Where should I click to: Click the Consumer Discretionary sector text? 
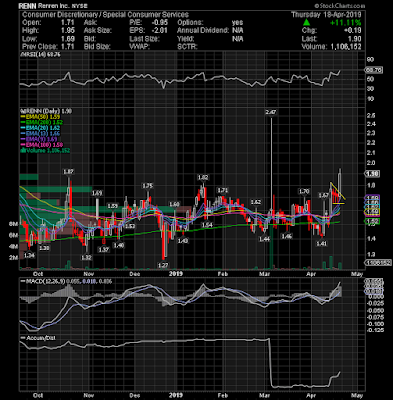point(60,15)
